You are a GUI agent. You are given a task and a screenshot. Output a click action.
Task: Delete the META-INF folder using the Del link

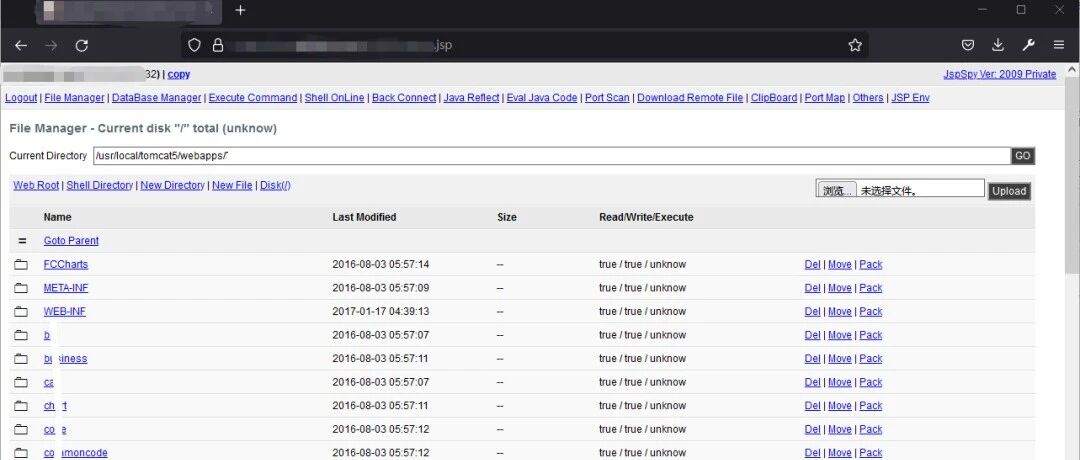click(812, 288)
